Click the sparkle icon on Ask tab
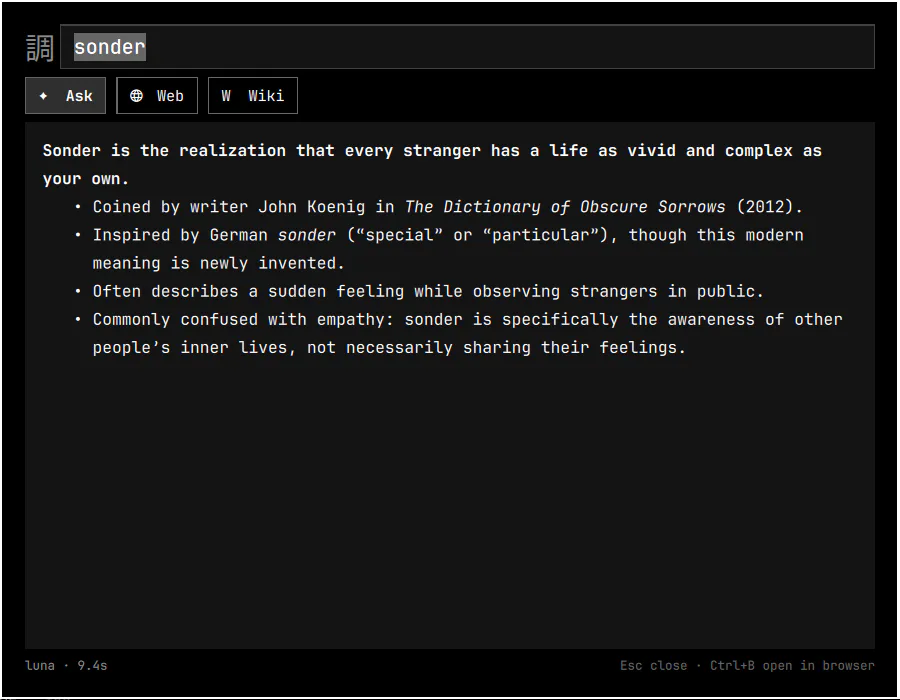900x700 pixels. point(43,96)
